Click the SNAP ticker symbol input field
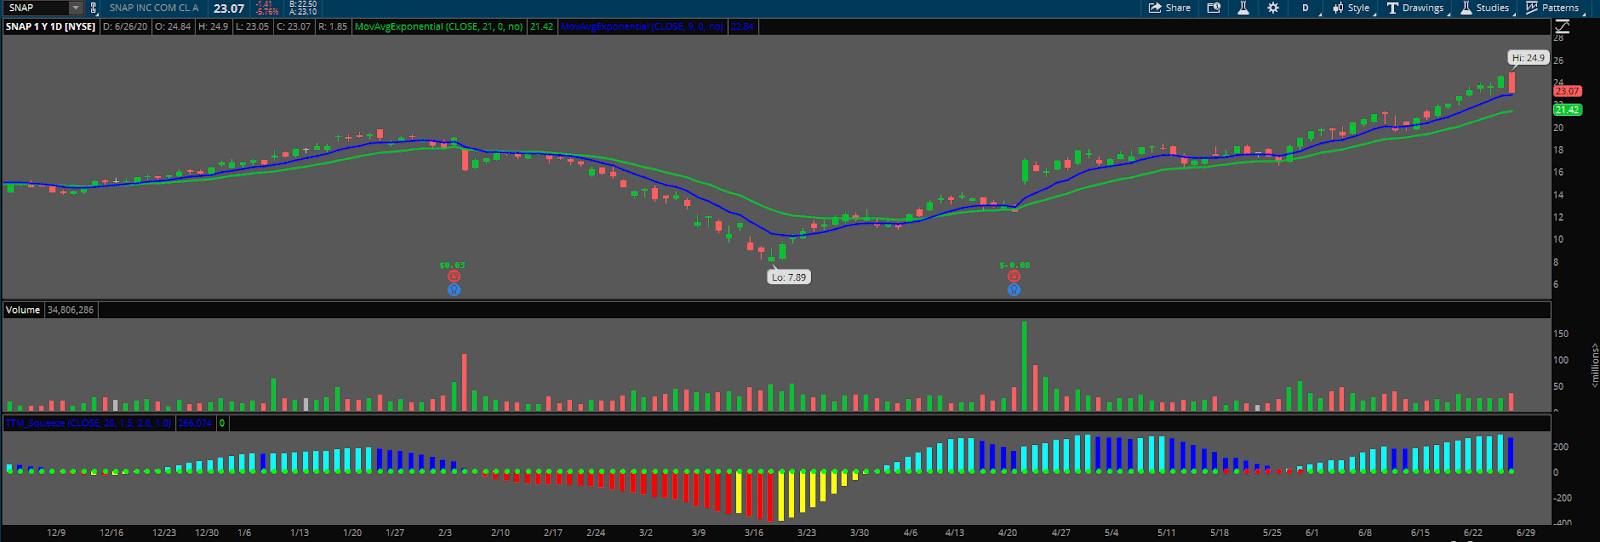The image size is (1600, 542). [37, 8]
